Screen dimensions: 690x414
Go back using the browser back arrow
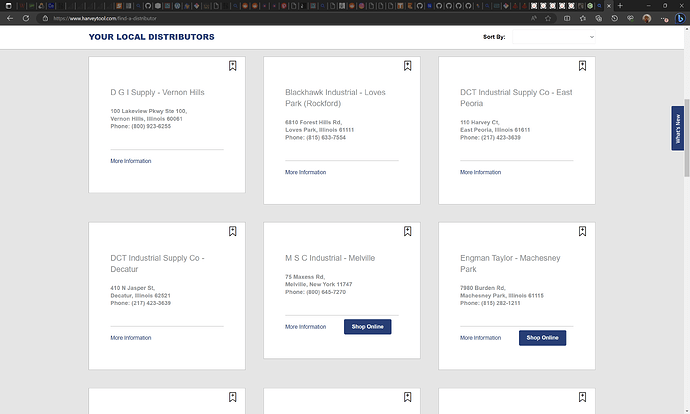point(10,18)
